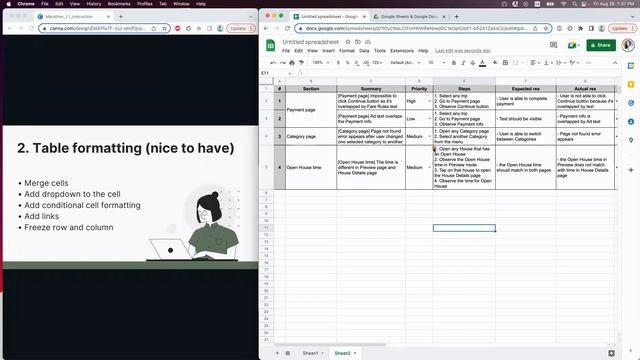Open Google account avatar in Sheets
The height and width of the screenshot is (360, 640).
pos(628,45)
